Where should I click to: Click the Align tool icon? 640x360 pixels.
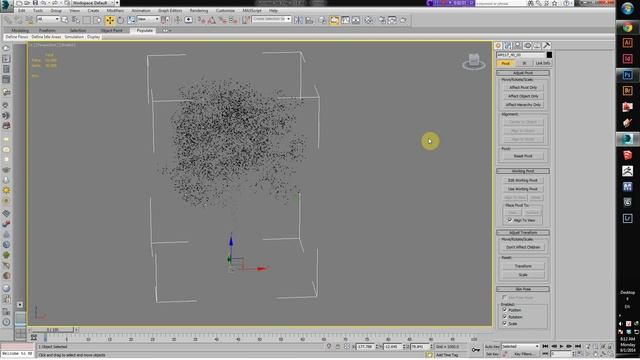point(309,20)
